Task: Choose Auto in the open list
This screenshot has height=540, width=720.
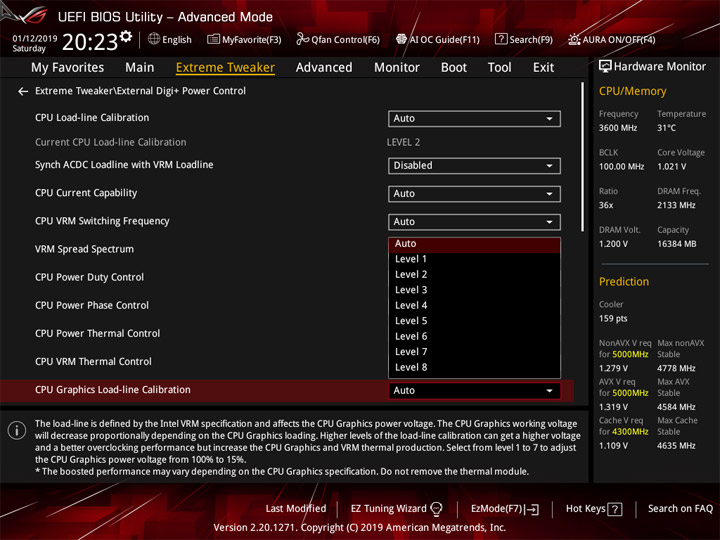Action: [x=474, y=244]
